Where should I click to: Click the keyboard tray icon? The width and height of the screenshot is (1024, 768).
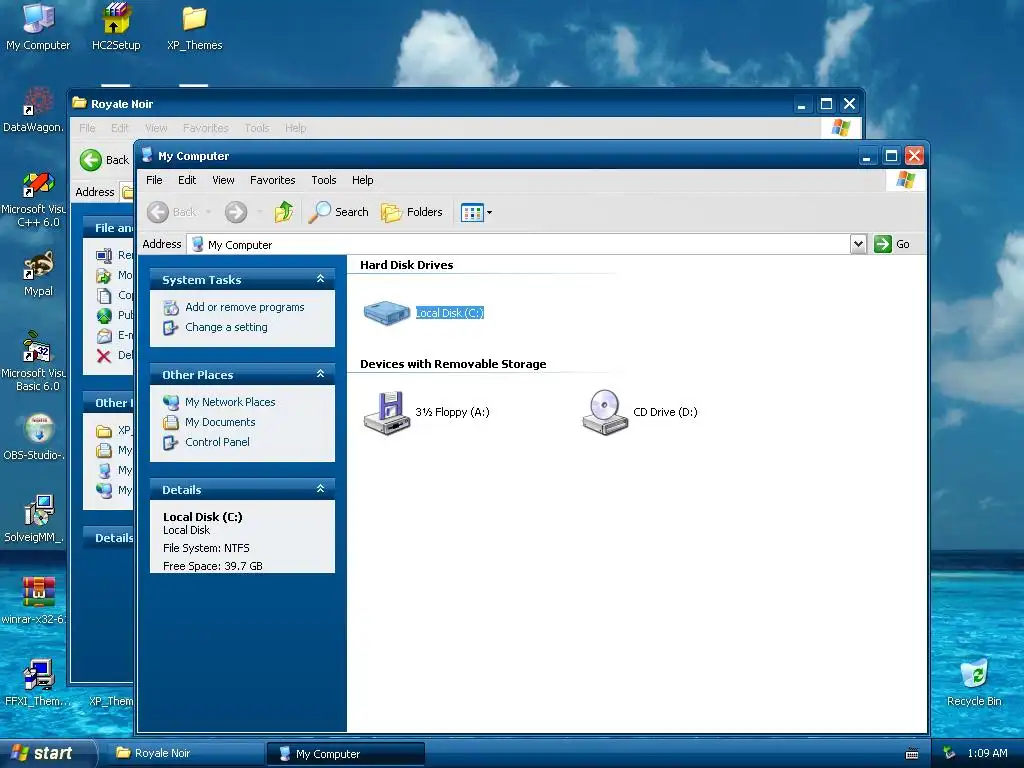(912, 754)
